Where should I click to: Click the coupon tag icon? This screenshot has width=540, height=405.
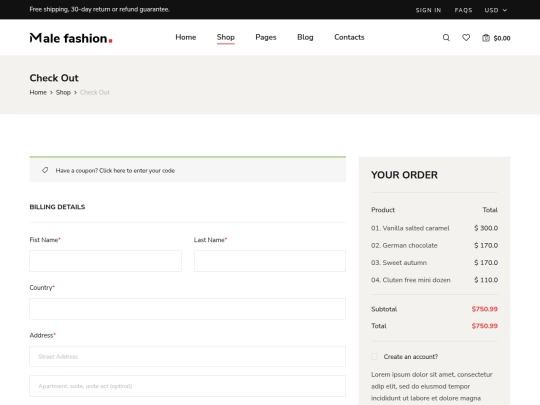pos(45,170)
